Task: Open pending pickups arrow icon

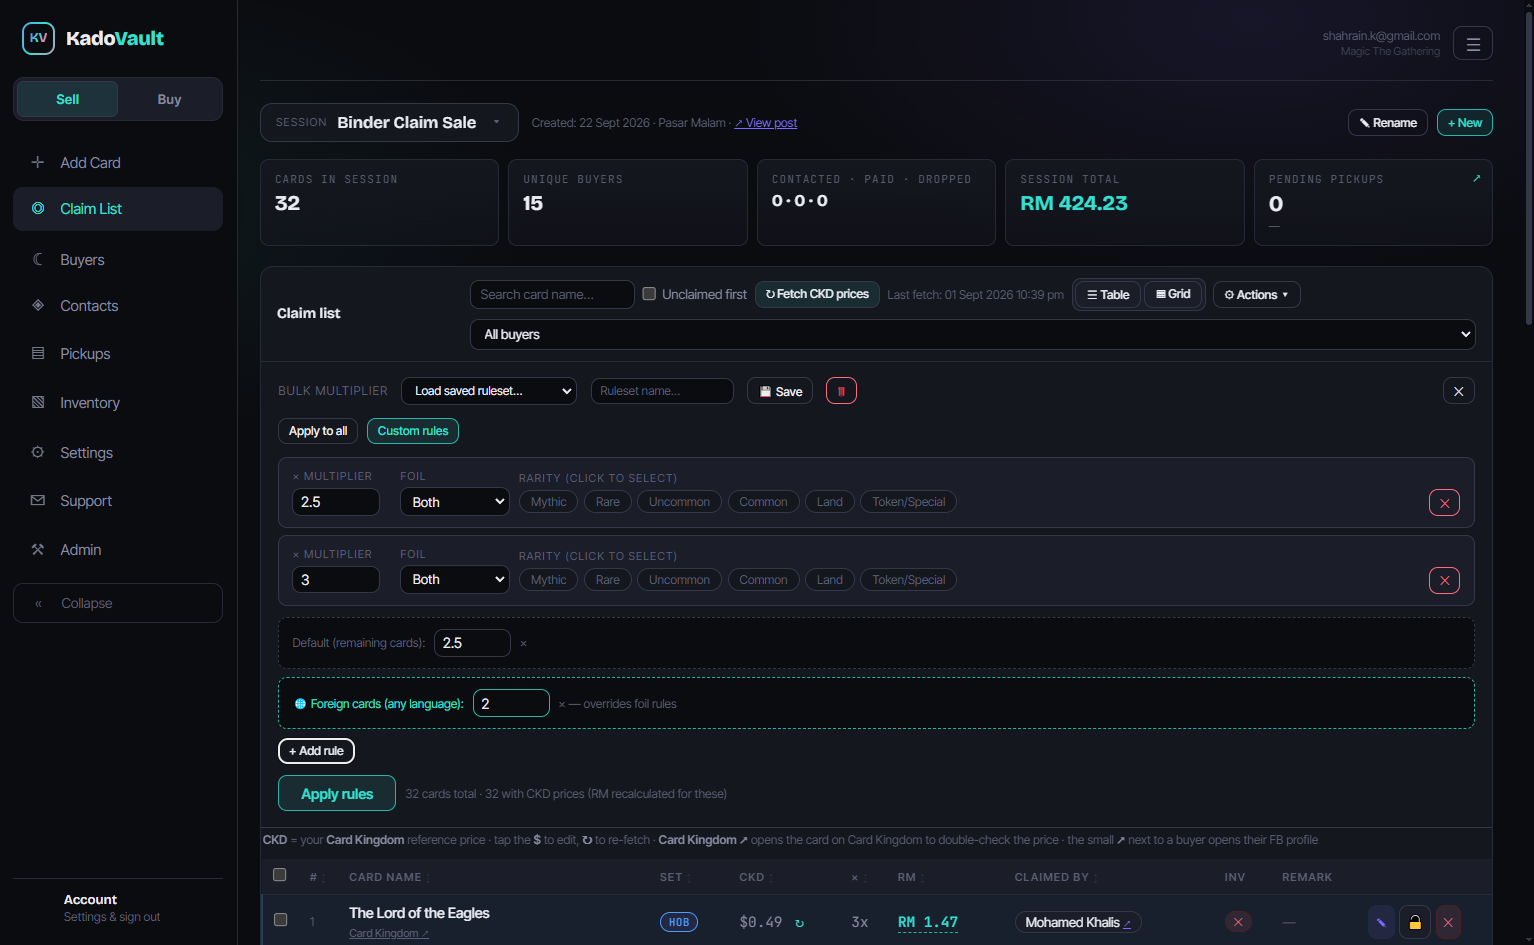Action: 1477,178
